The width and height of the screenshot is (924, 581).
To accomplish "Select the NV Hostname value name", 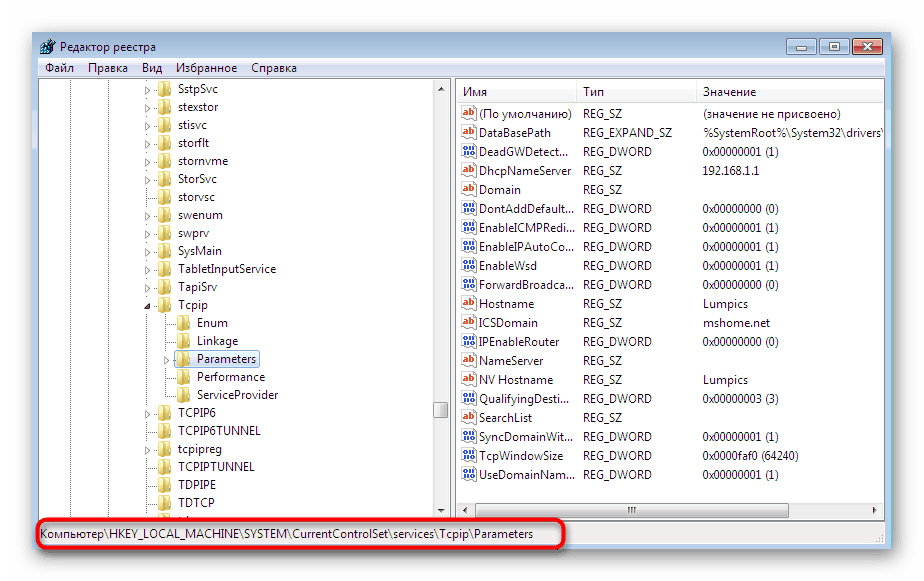I will (x=516, y=379).
